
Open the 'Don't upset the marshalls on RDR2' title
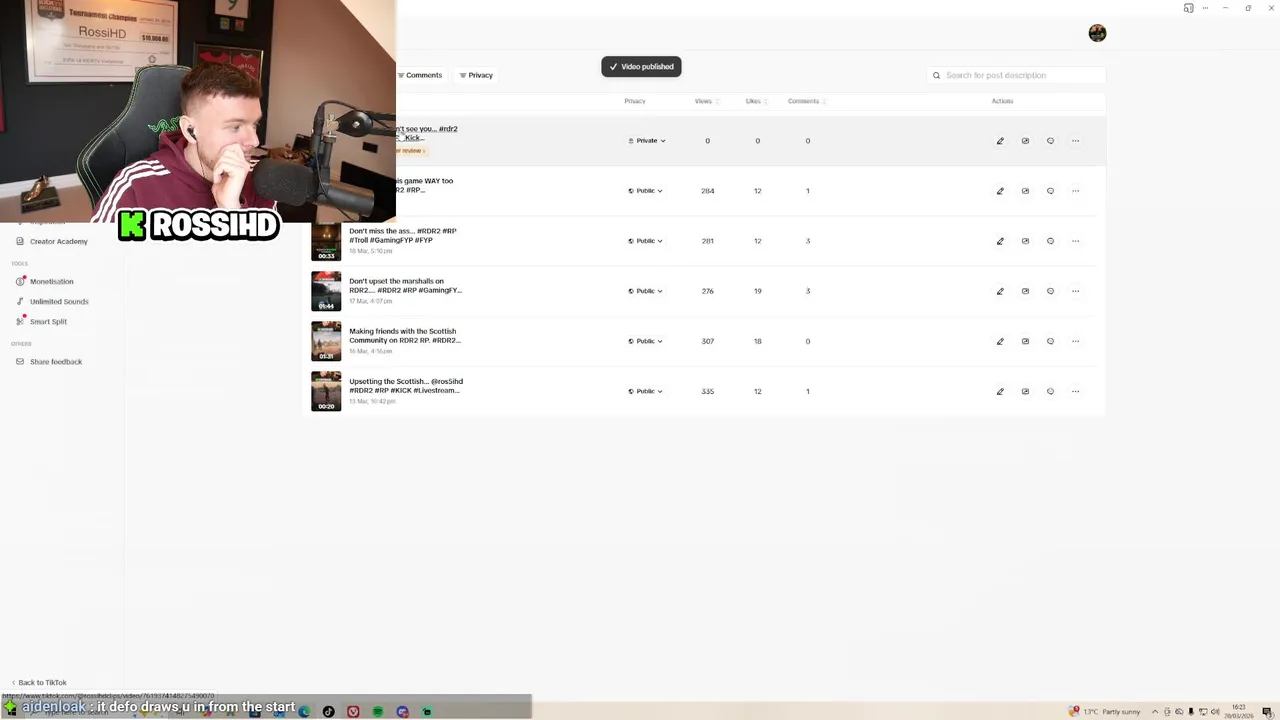(405, 285)
